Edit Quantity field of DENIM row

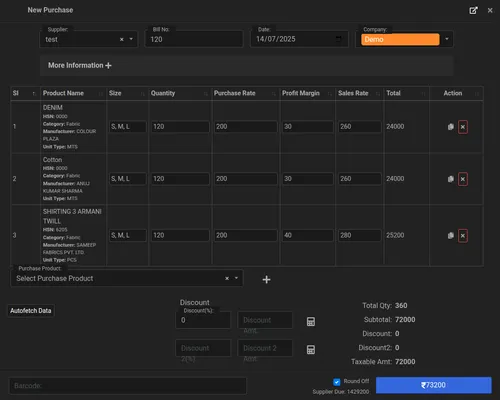pos(180,127)
